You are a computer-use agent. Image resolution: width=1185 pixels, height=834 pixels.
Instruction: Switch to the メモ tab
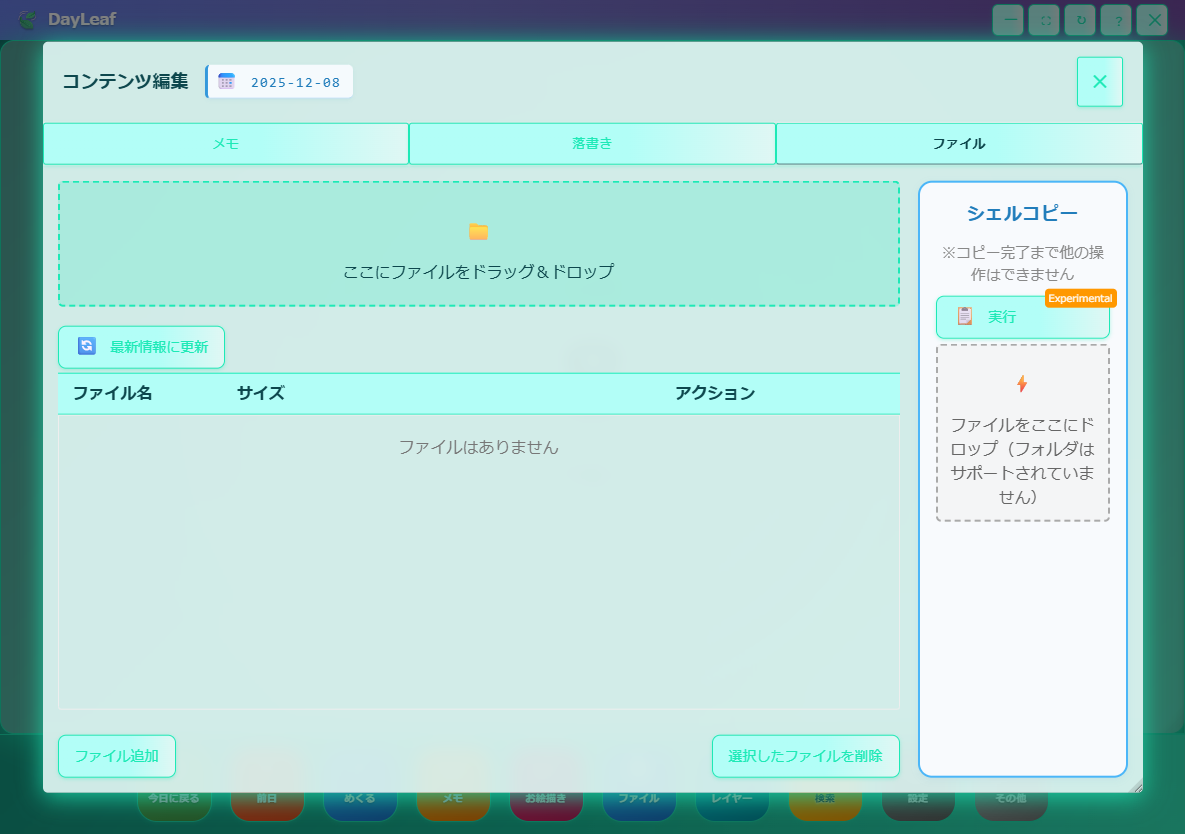click(x=226, y=144)
